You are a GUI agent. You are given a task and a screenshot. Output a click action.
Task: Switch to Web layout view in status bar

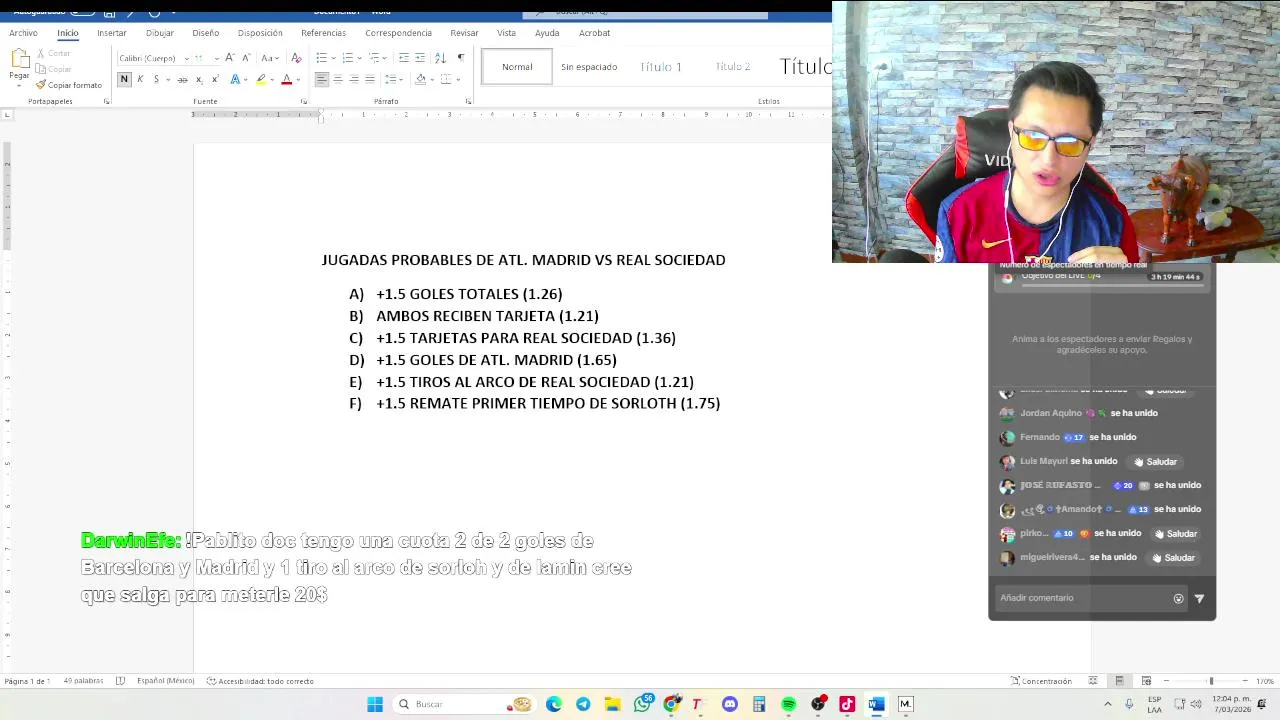[x=1146, y=681]
